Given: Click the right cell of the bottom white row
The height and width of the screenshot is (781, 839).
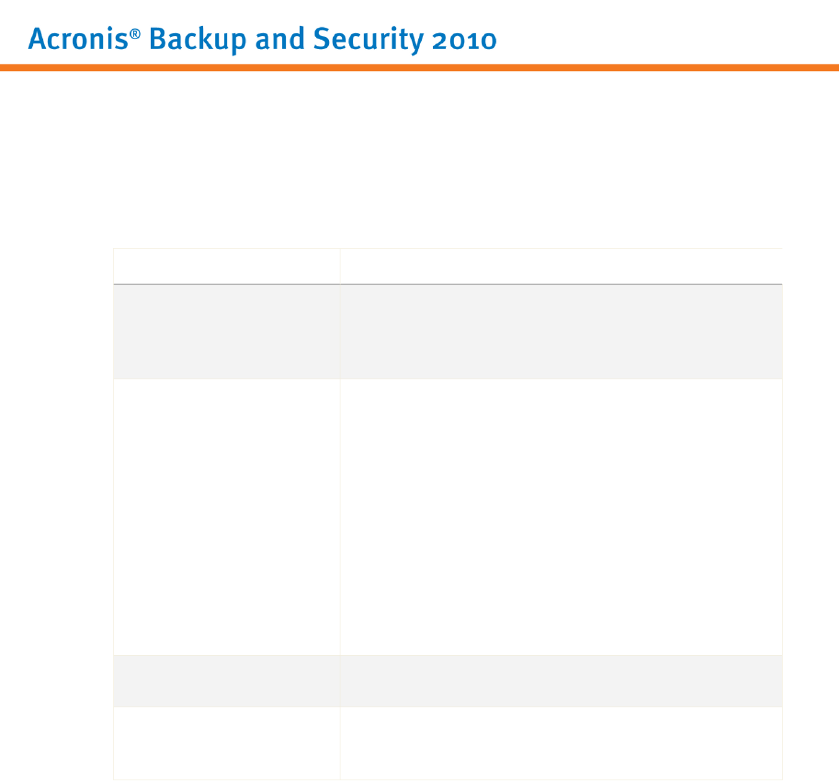Looking at the screenshot, I should (x=560, y=743).
